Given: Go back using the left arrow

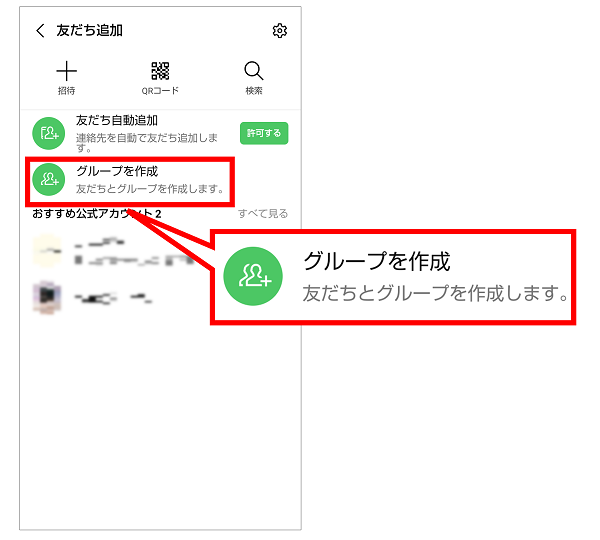Looking at the screenshot, I should click(x=40, y=31).
